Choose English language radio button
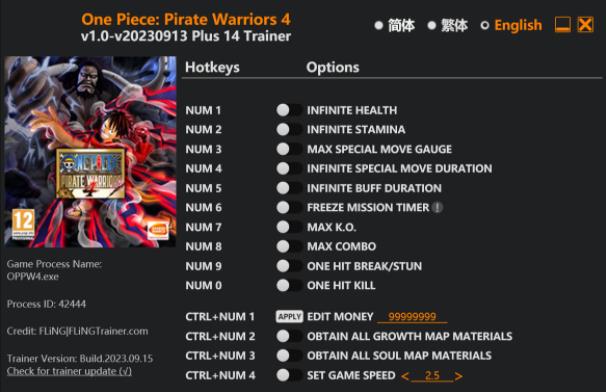This screenshot has height=392, width=606. (511, 26)
